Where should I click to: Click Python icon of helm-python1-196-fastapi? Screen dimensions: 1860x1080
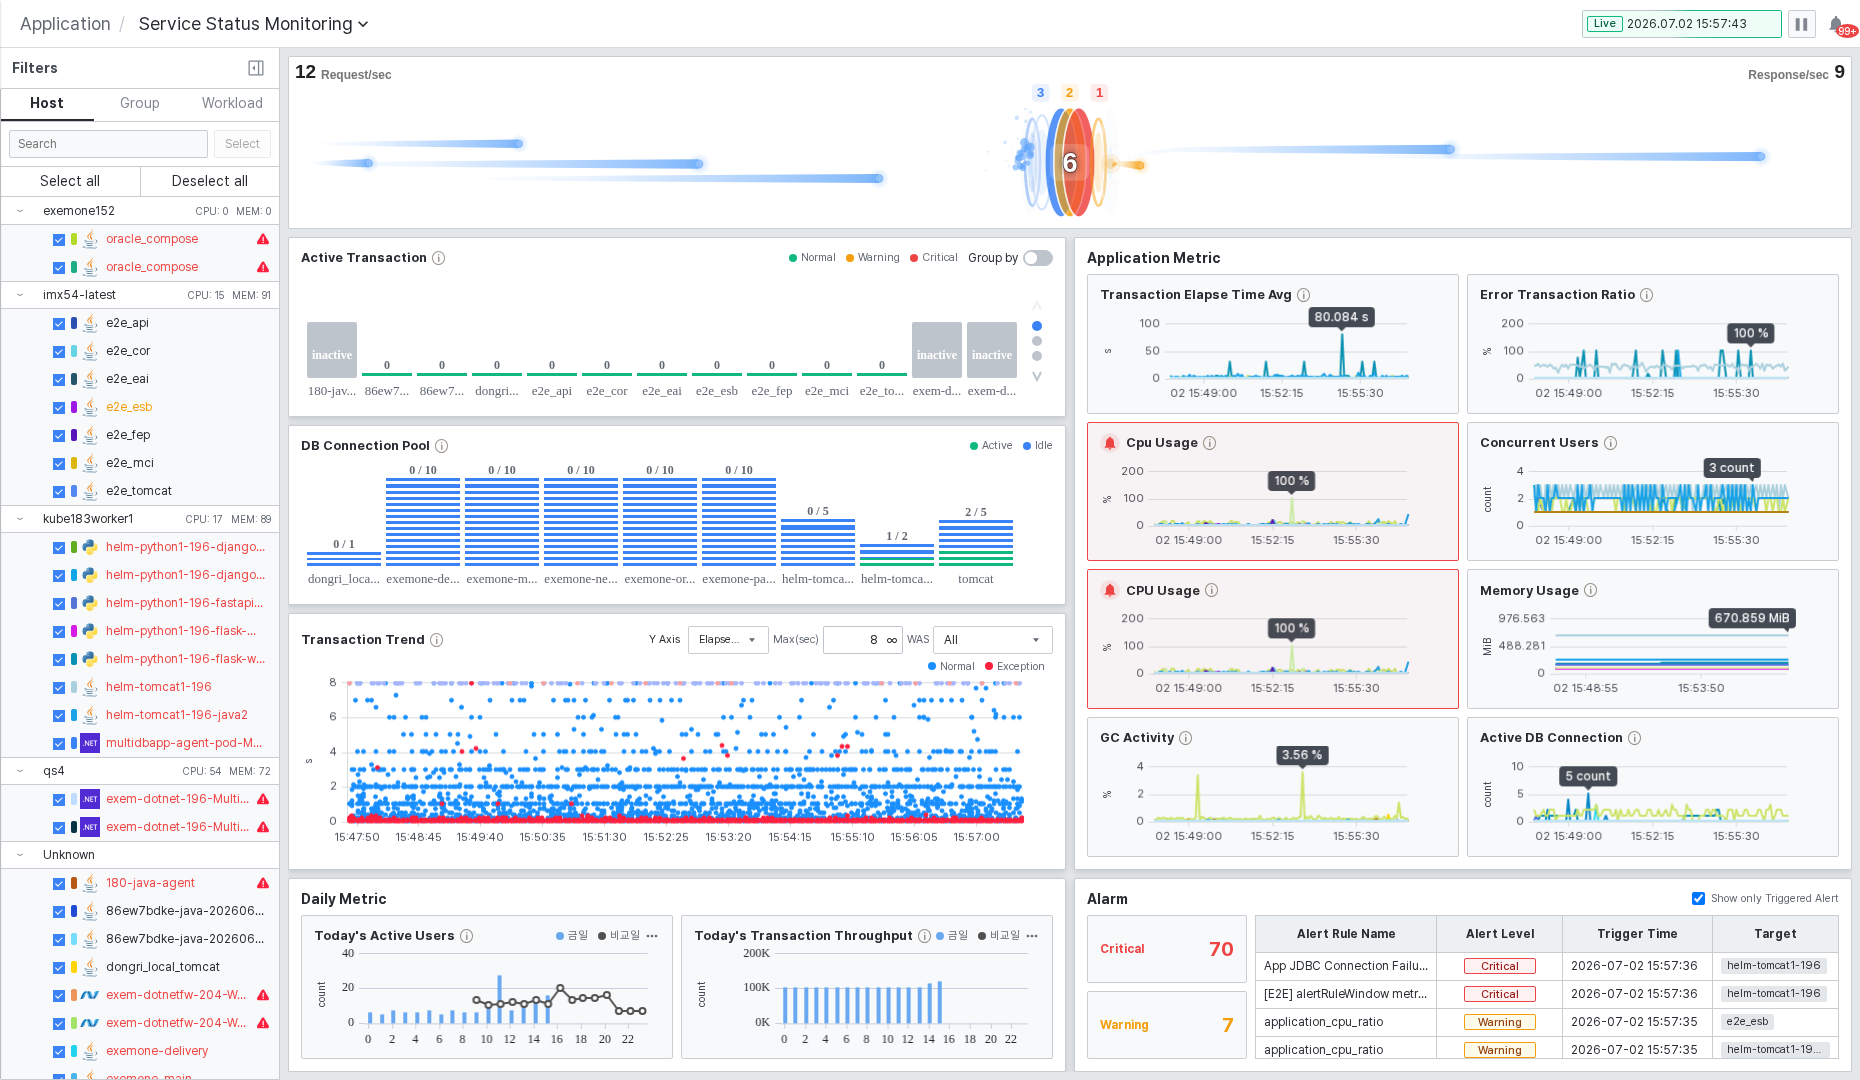(x=90, y=603)
